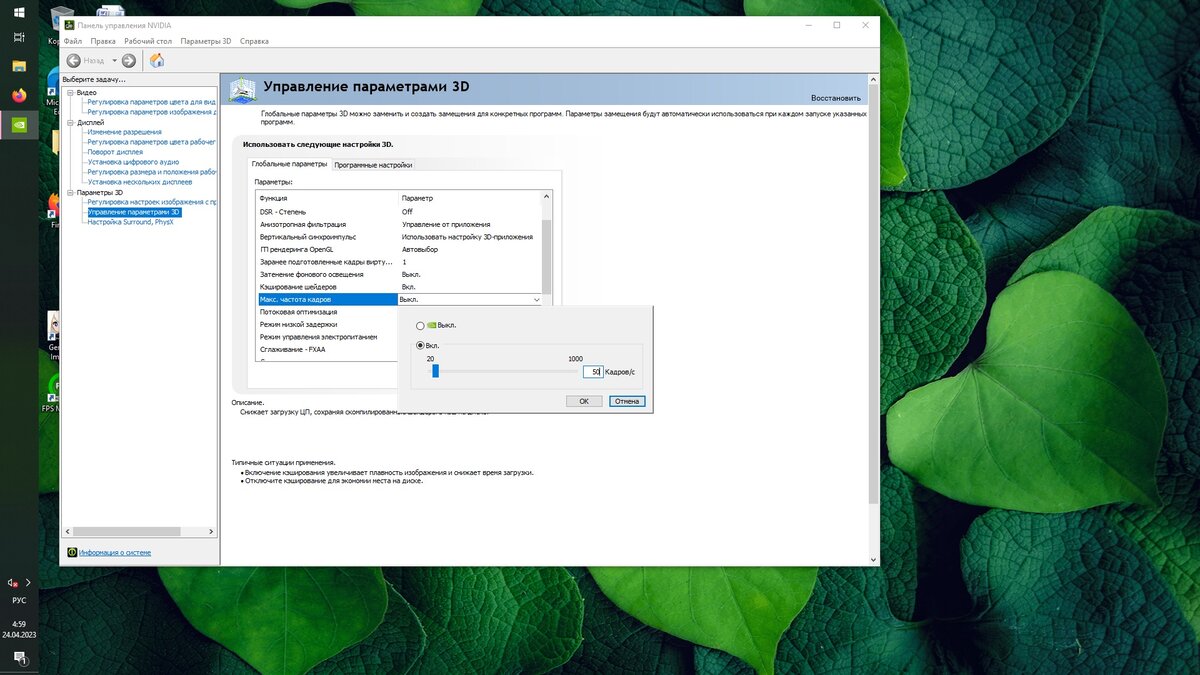1200x675 pixels.
Task: Open Настройка Surround, PhysX task
Action: tap(130, 222)
